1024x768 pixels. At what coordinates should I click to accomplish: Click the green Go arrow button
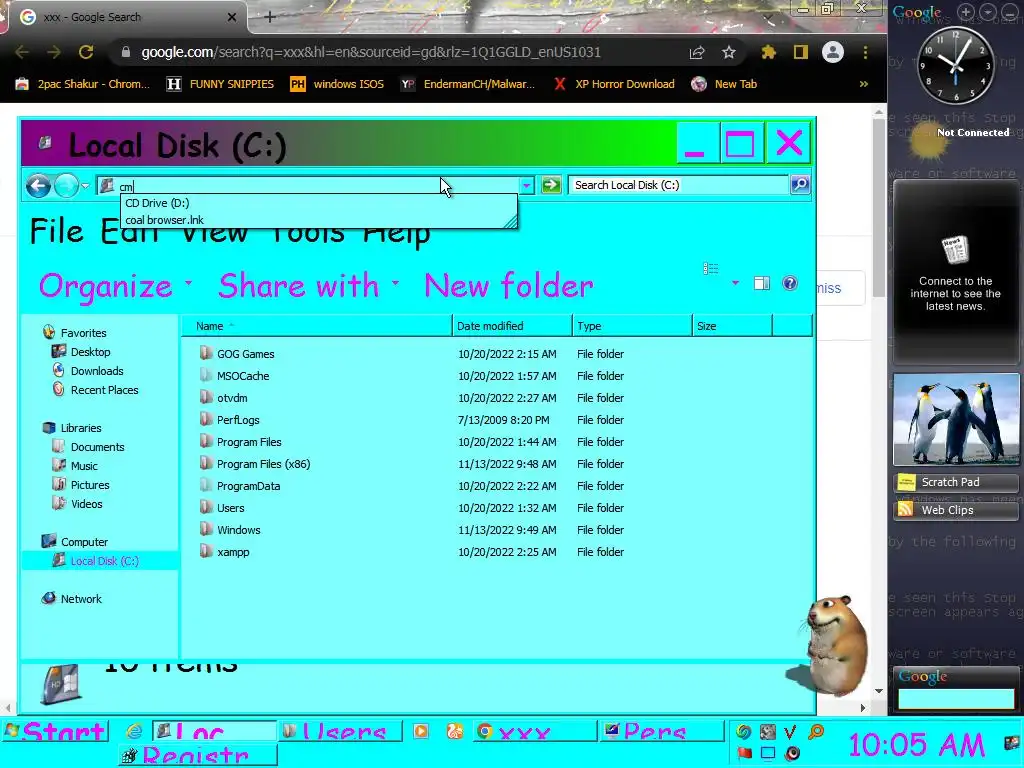click(x=551, y=185)
